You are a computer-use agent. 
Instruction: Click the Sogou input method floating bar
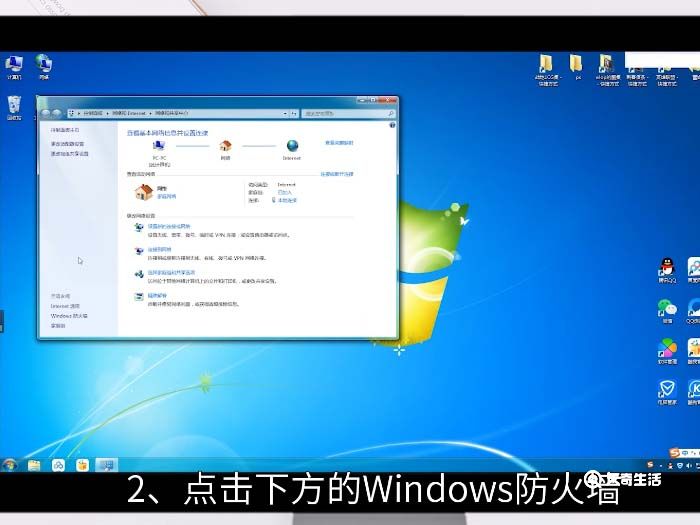tap(684, 453)
